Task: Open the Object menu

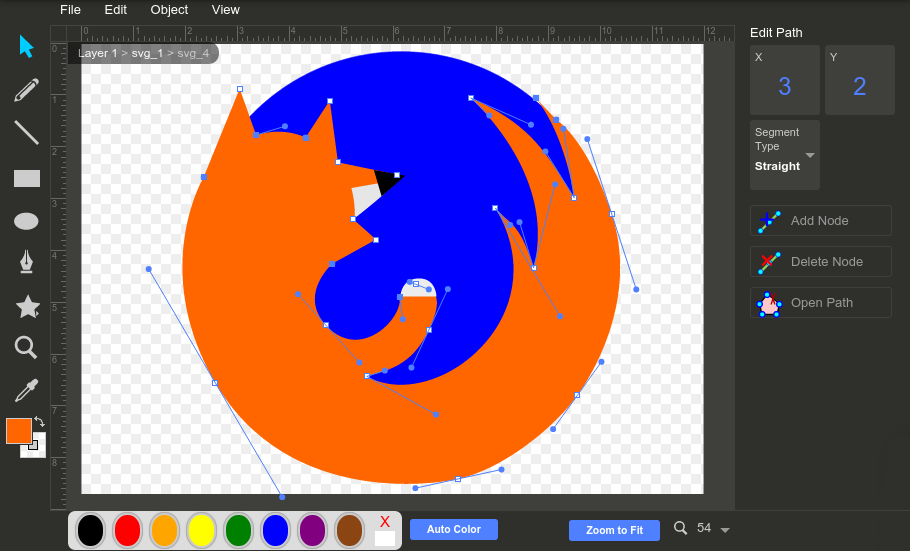Action: (169, 10)
